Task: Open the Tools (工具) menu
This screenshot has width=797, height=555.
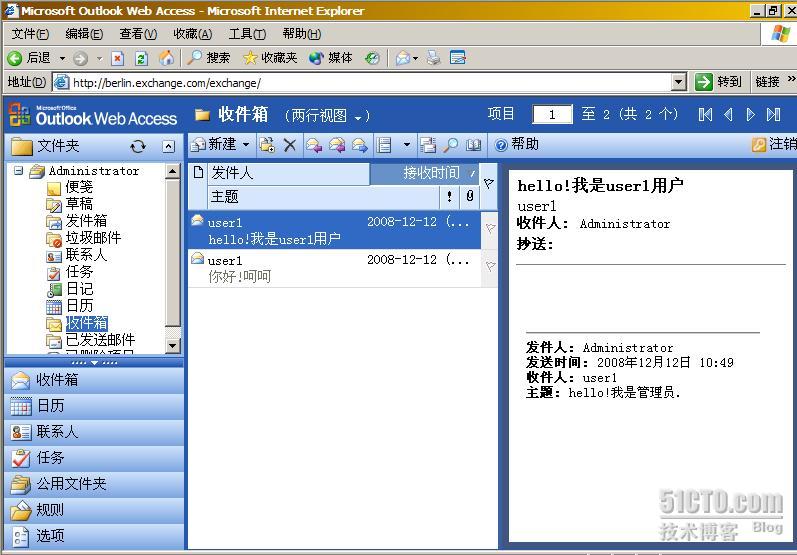Action: point(247,34)
